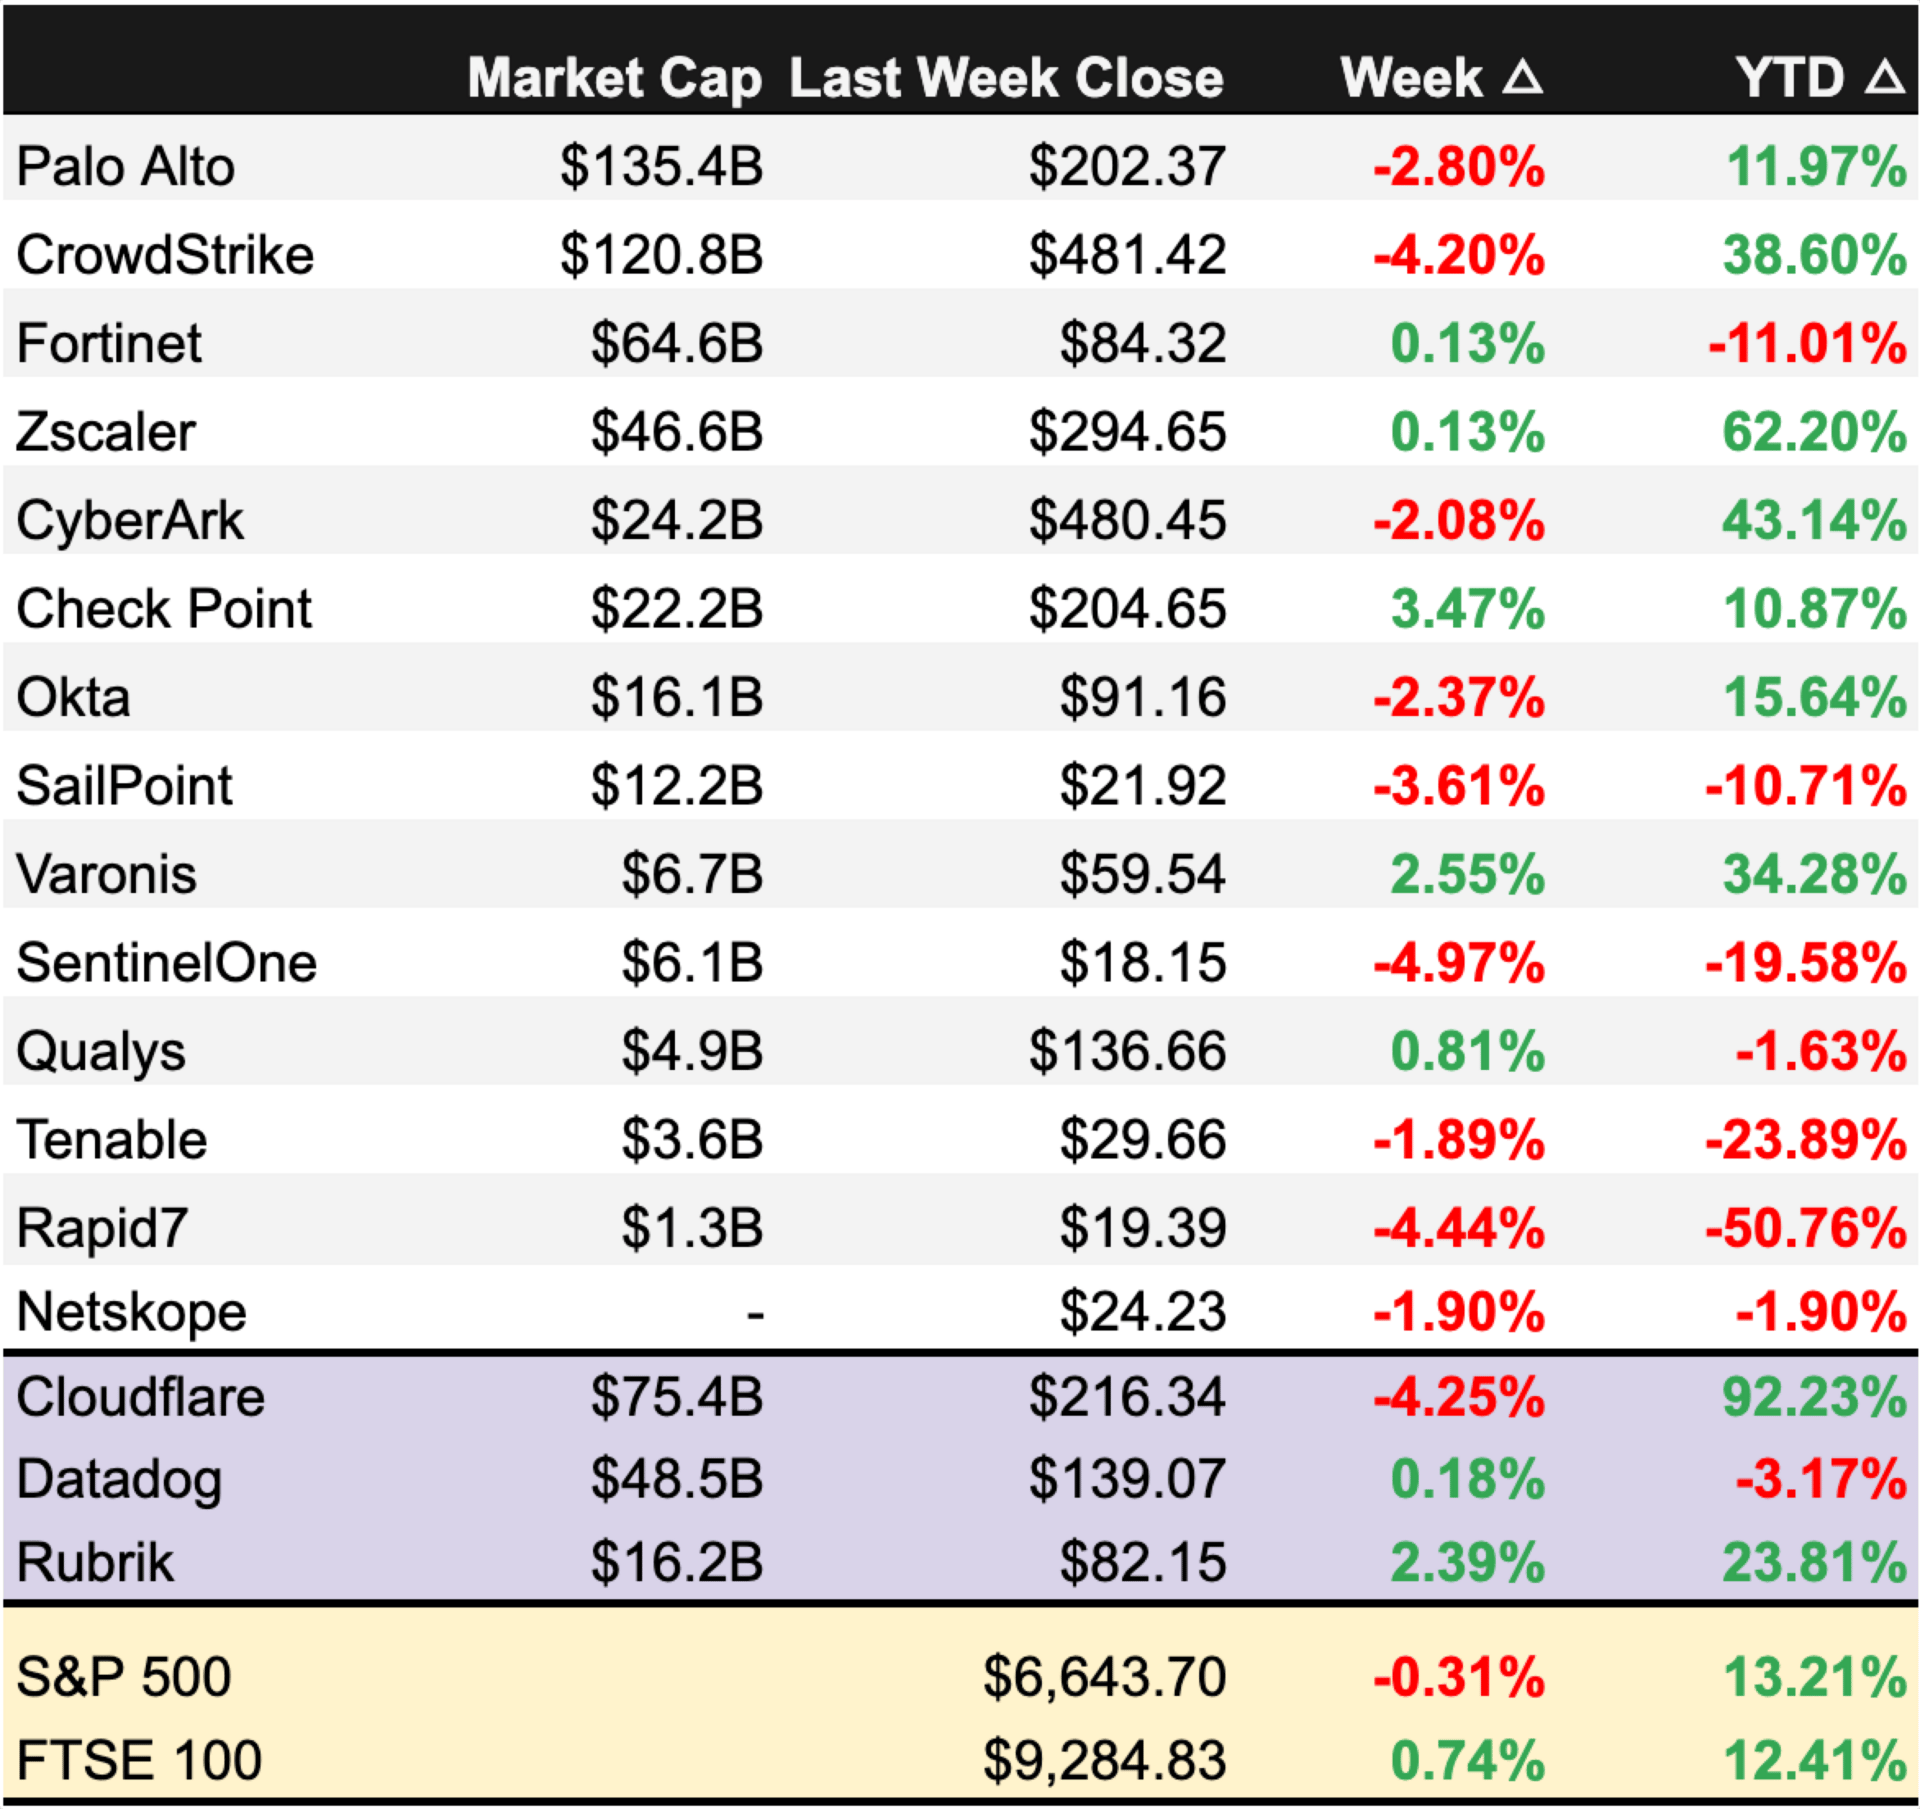The width and height of the screenshot is (1920, 1809).
Task: Click the Palo Alto row label
Action: [126, 166]
